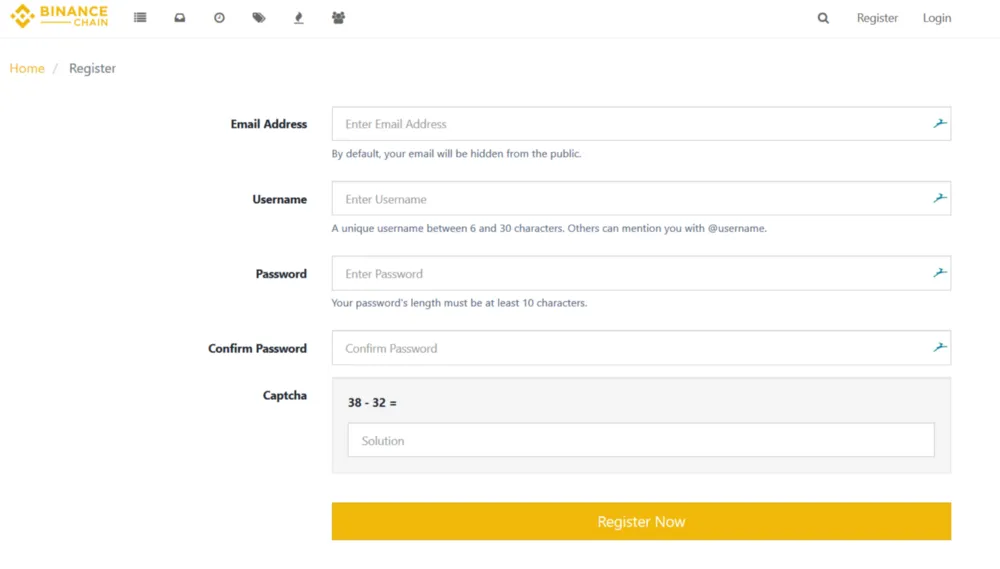Click the Home breadcrumb link
Image resolution: width=1000 pixels, height=569 pixels.
point(27,68)
